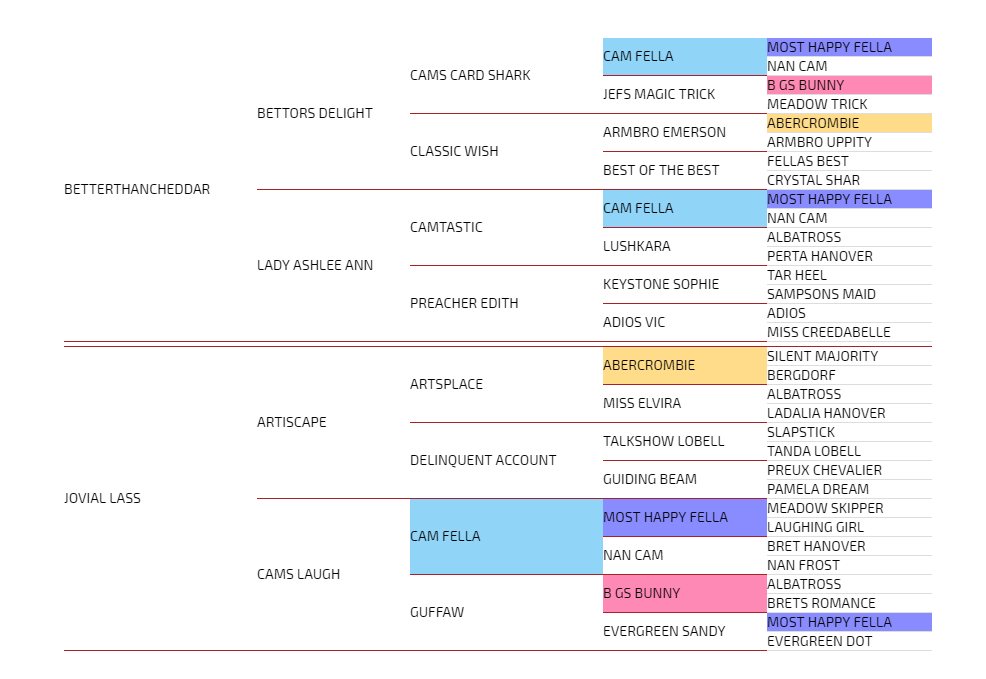Select EVERGREEN DOT at the bottom right
The image size is (986, 679).
(819, 641)
